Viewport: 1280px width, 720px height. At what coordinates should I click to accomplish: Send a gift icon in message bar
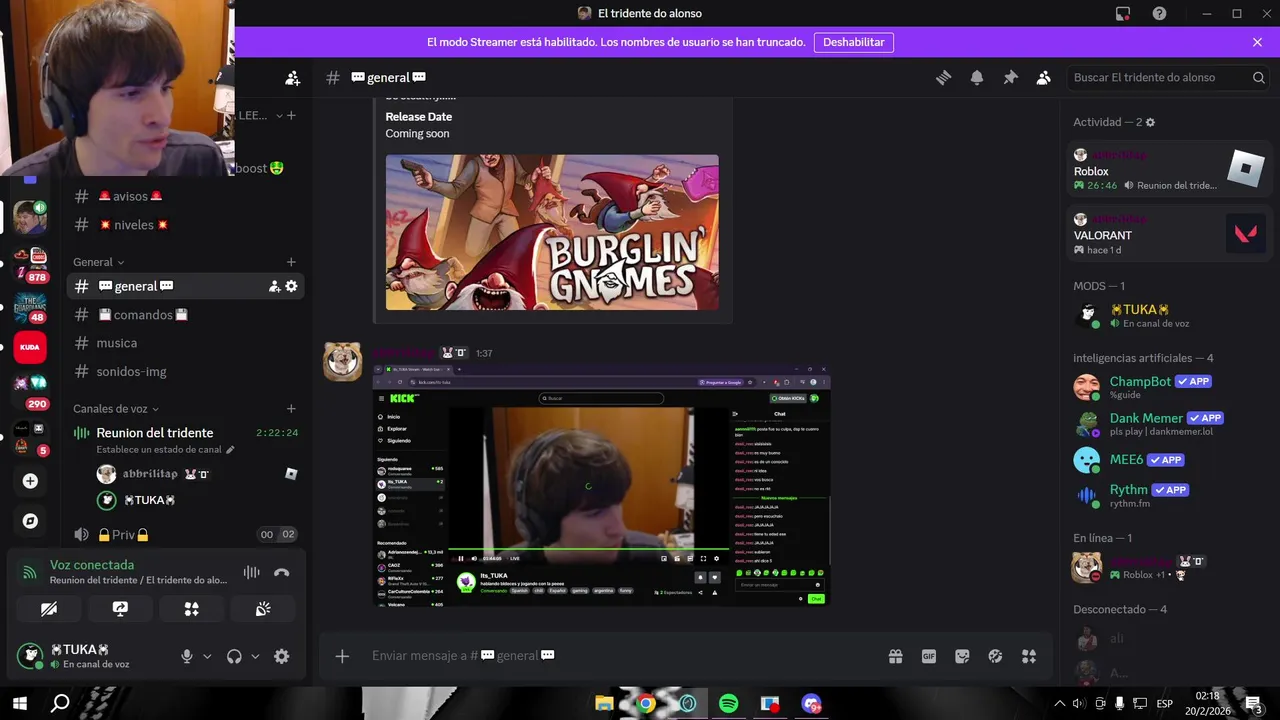(895, 656)
